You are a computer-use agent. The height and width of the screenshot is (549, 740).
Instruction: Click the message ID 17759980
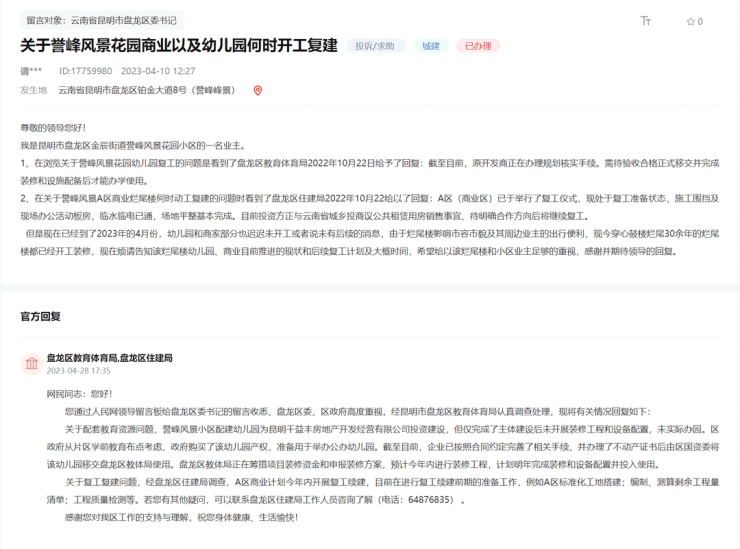[x=85, y=71]
